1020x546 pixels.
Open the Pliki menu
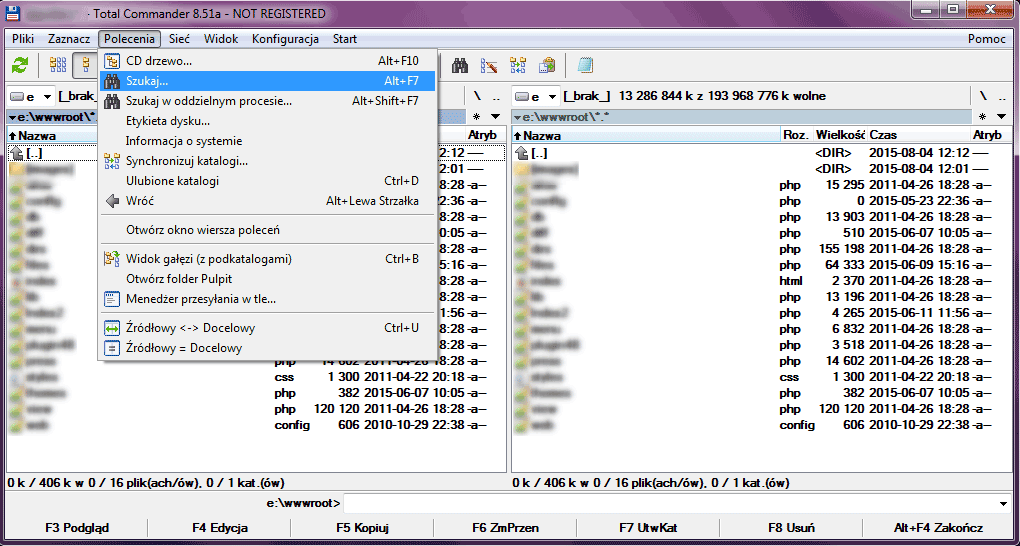pos(23,39)
